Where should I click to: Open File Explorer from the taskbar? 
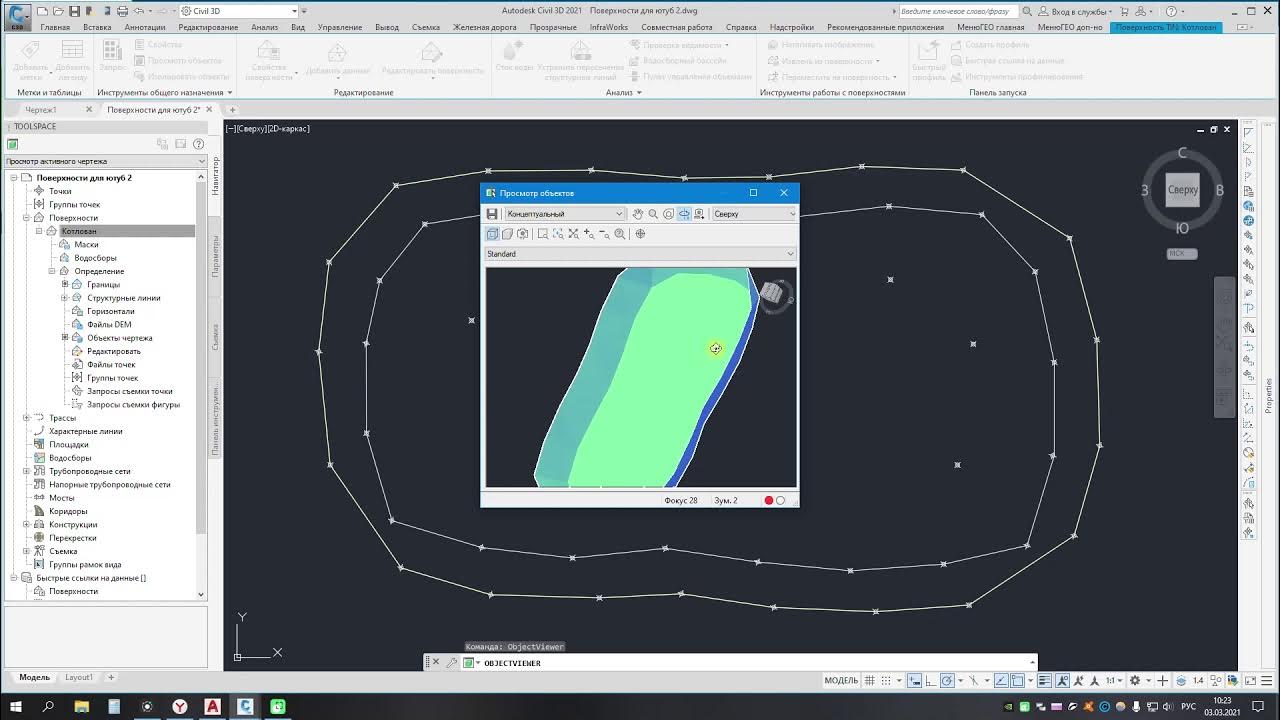pyautogui.click(x=82, y=706)
